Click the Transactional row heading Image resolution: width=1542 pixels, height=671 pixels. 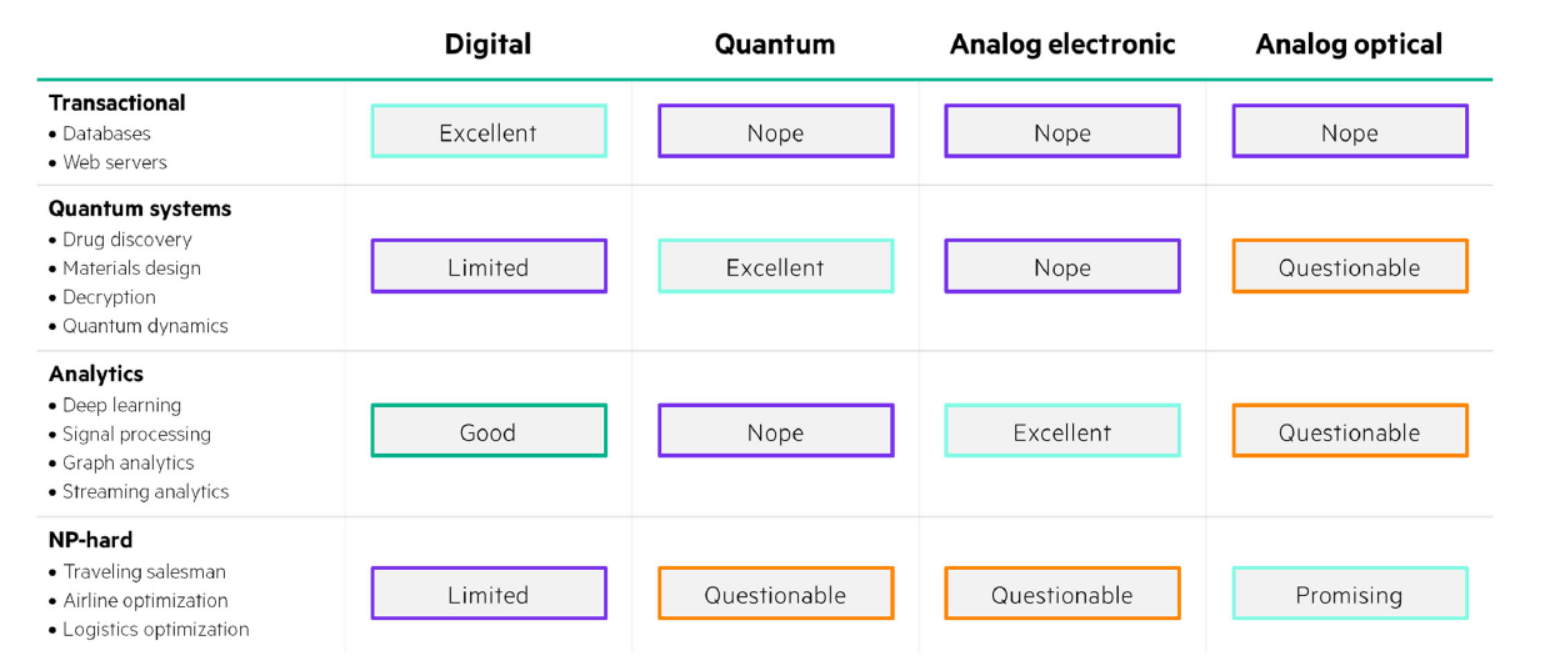click(x=117, y=103)
